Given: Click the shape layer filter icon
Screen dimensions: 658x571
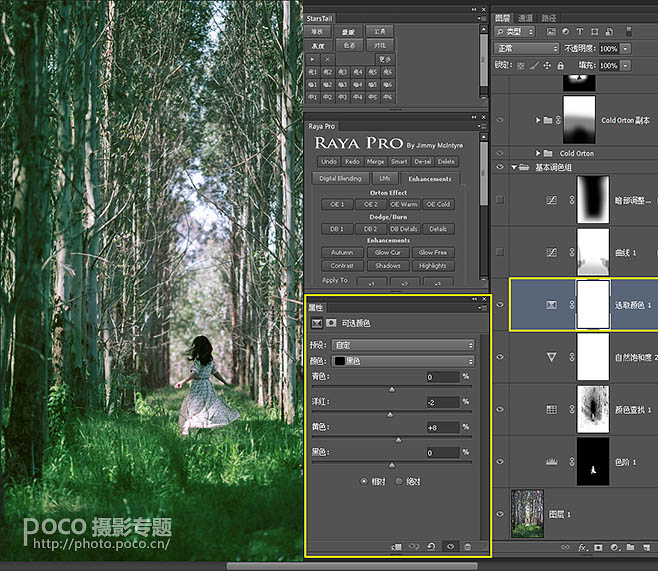Looking at the screenshot, I should coord(594,32).
